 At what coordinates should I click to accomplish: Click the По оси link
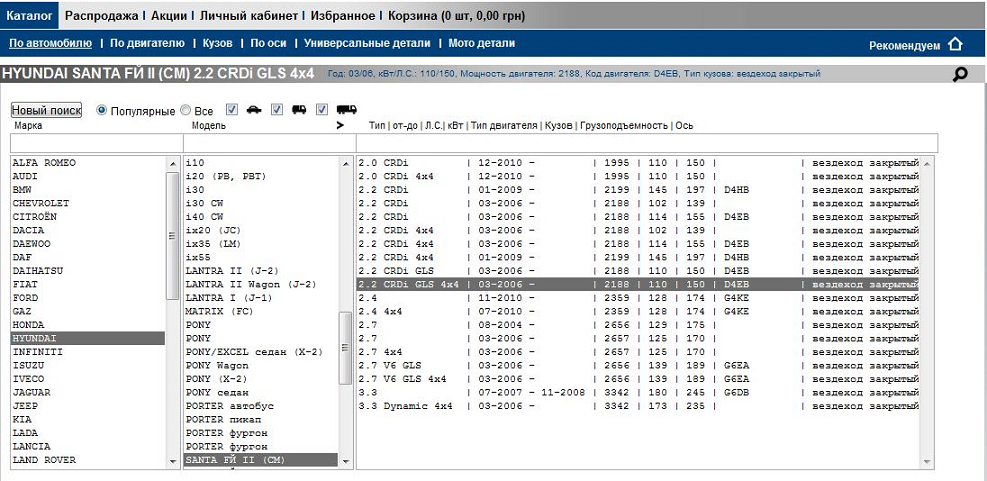(268, 43)
